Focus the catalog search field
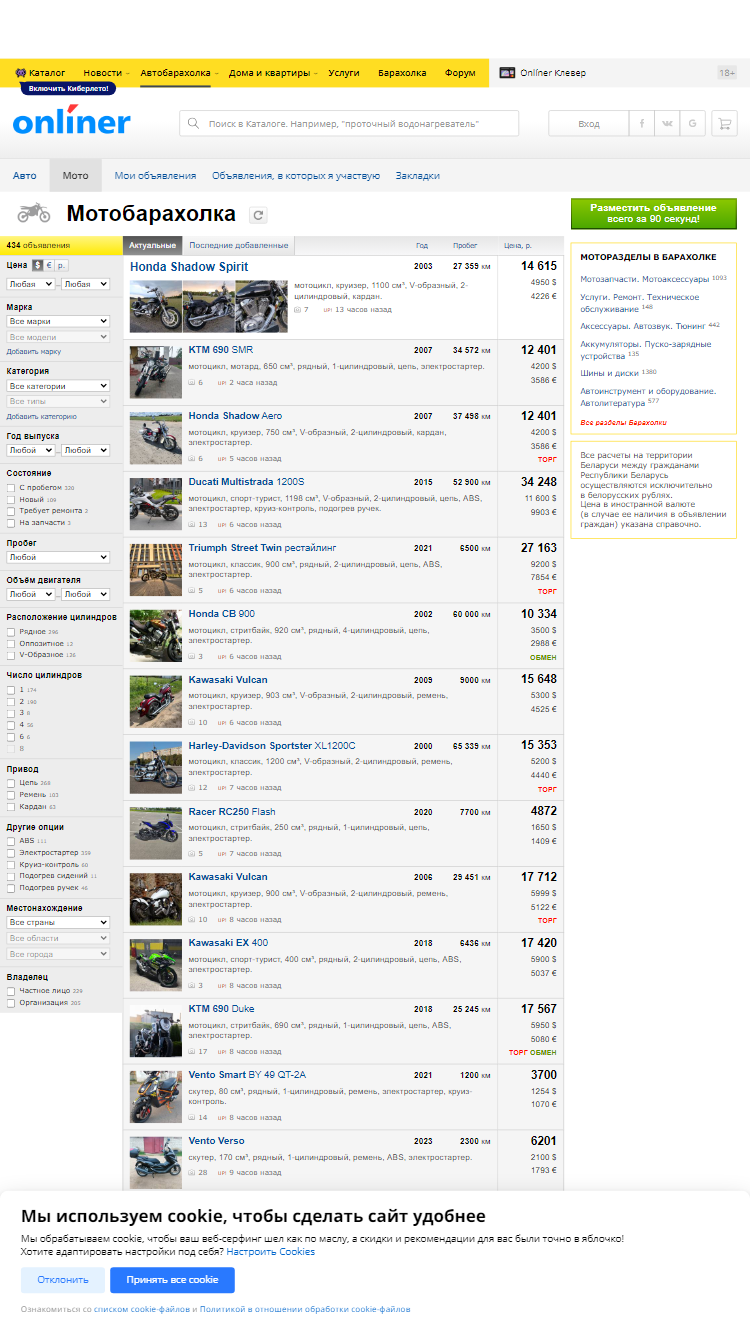 click(x=349, y=123)
